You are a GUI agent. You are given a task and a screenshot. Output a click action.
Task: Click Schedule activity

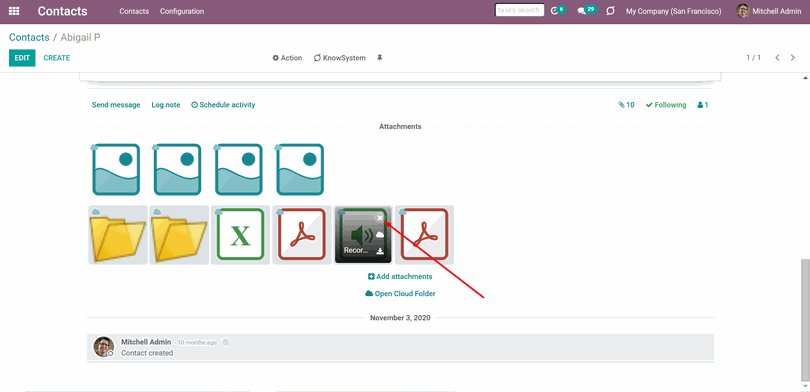[223, 105]
